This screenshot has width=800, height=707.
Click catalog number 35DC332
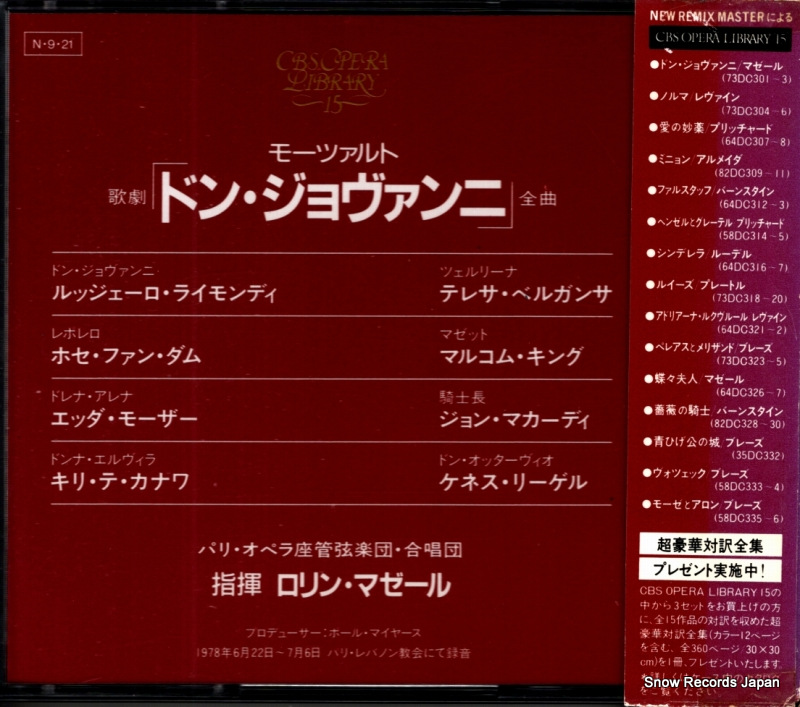(x=757, y=456)
